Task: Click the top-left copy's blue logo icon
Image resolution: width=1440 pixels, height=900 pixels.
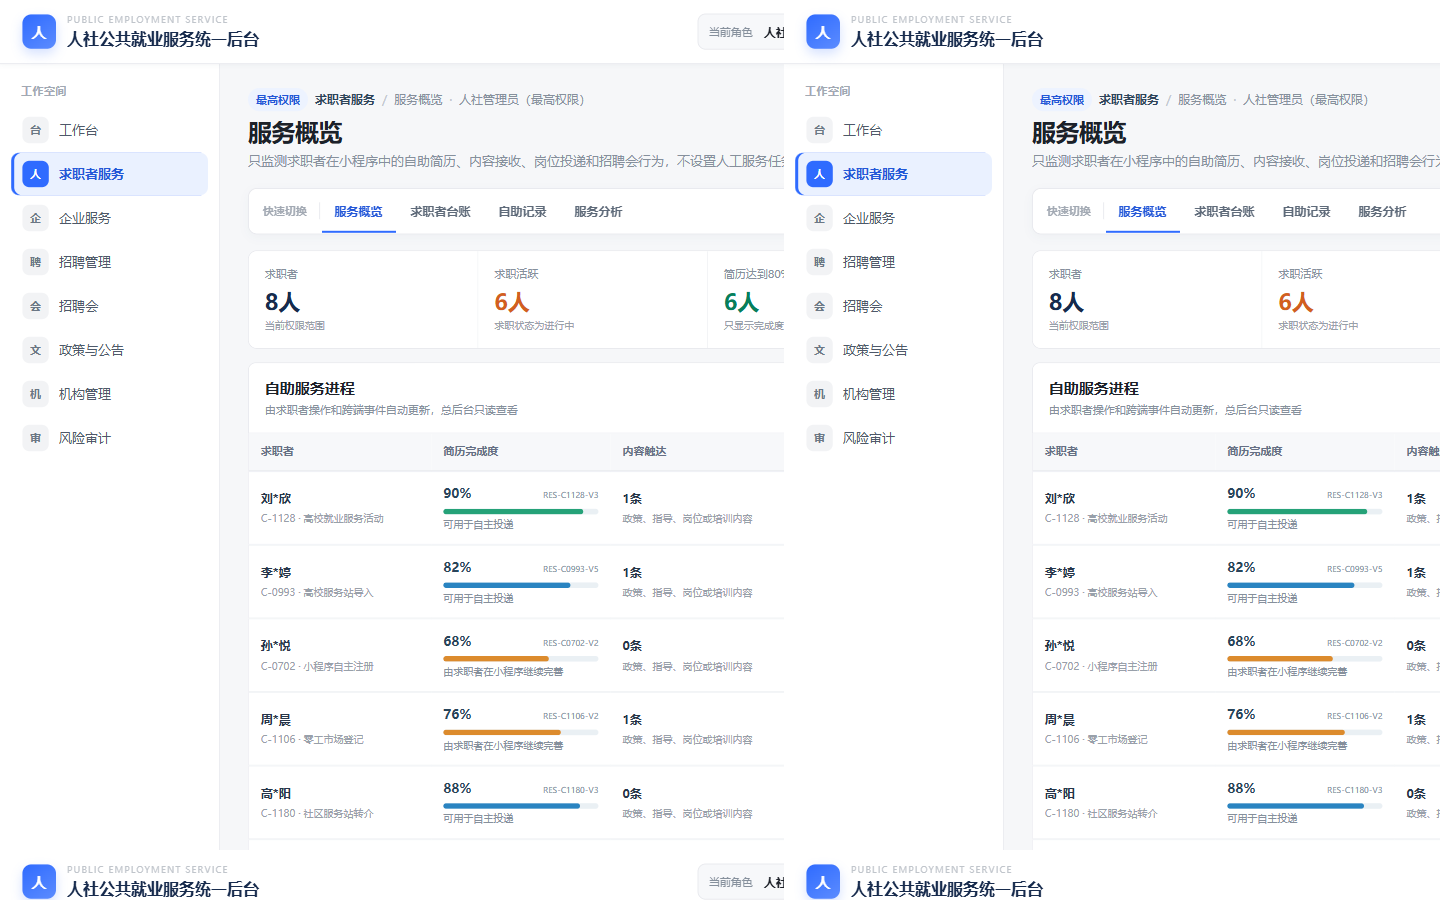Action: click(x=39, y=31)
